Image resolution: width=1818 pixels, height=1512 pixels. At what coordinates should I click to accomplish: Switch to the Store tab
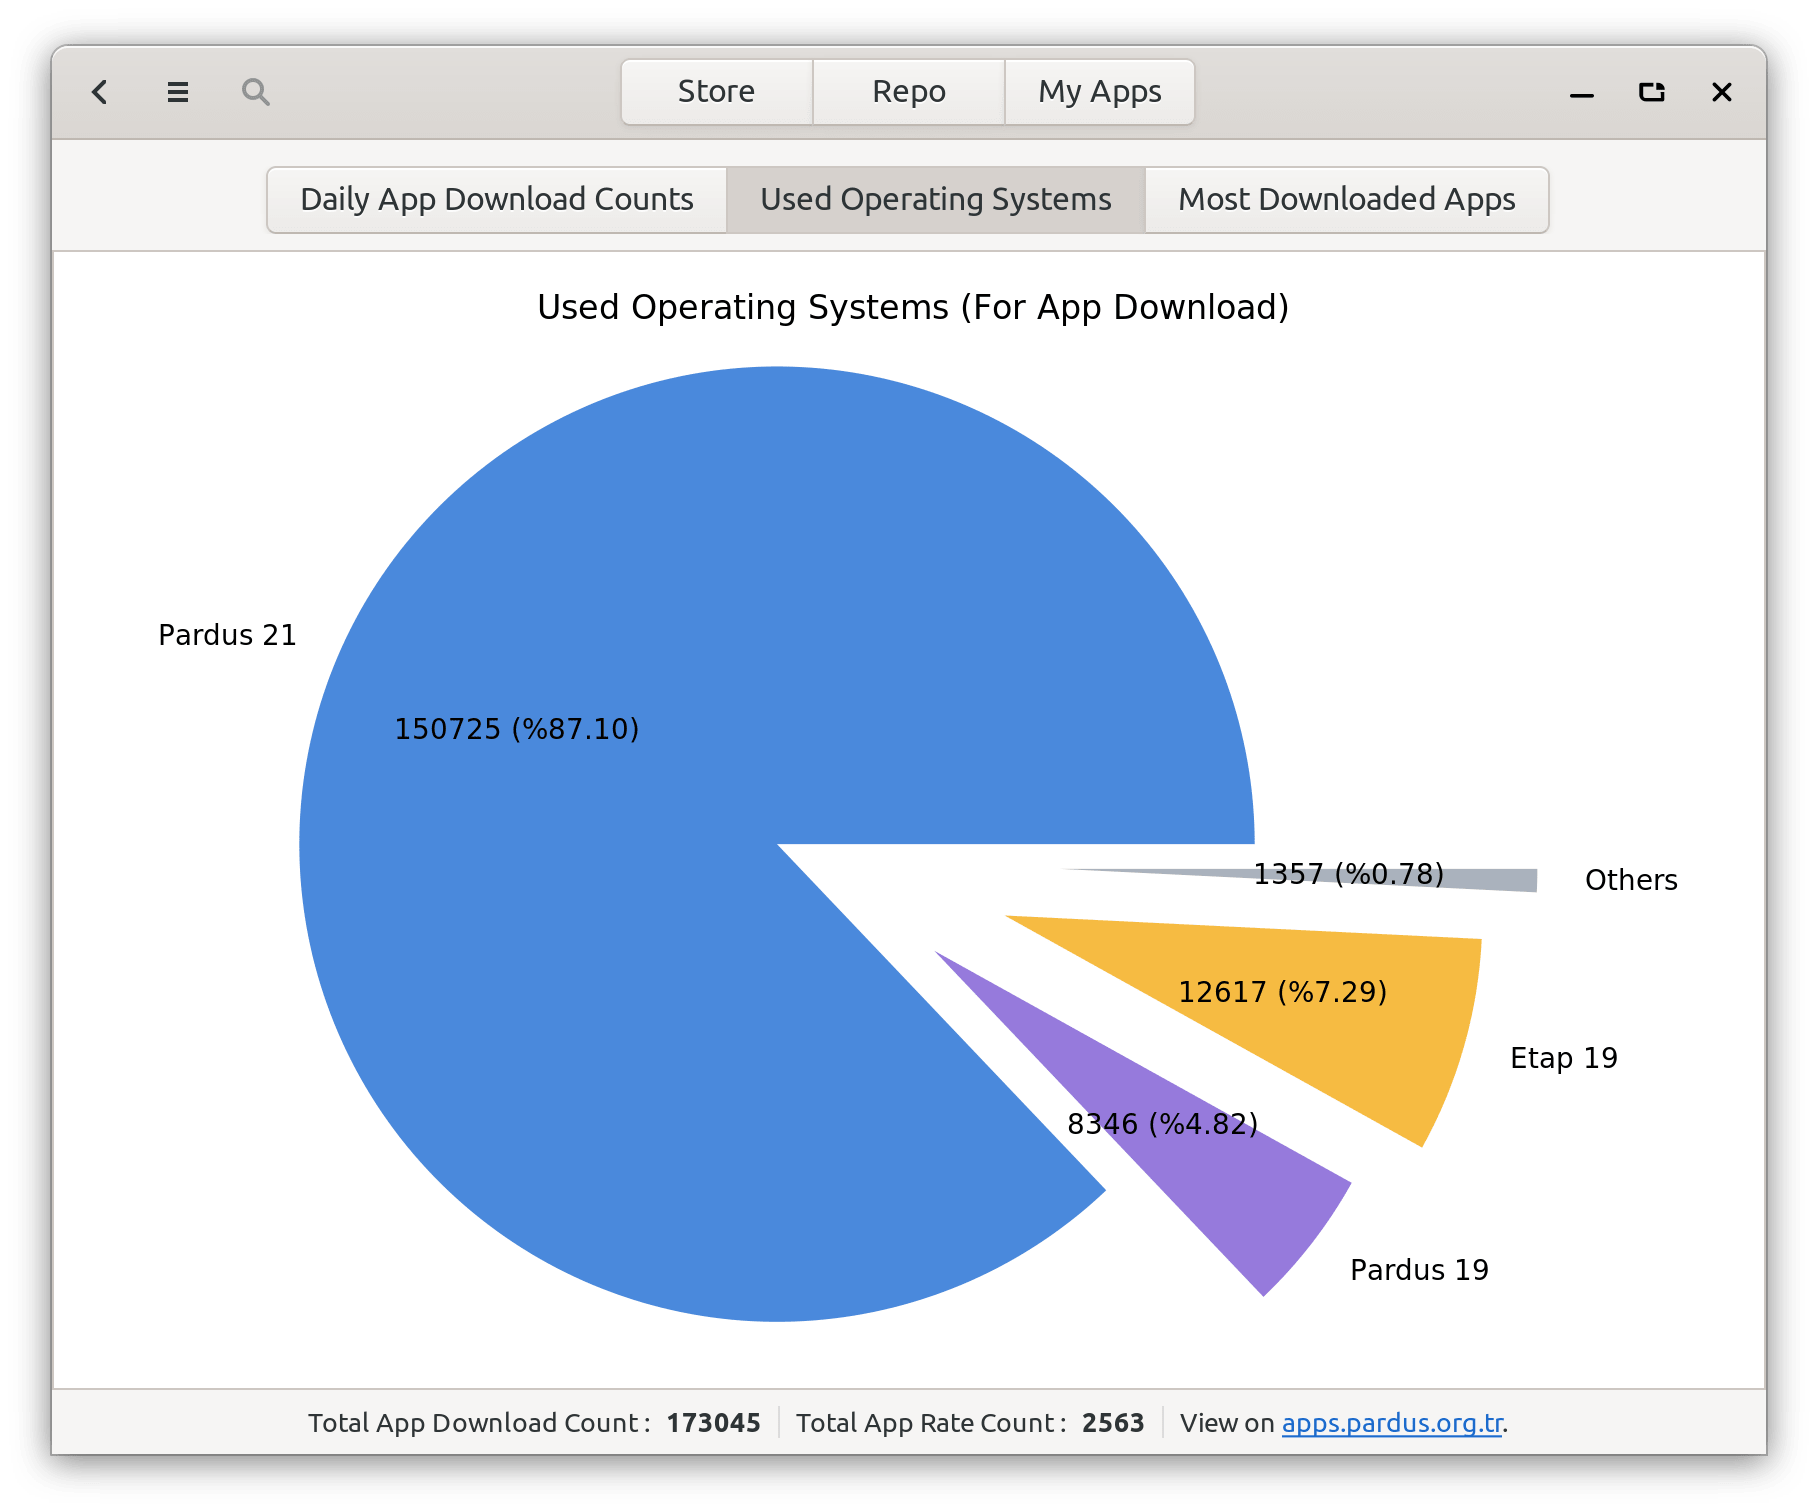717,92
